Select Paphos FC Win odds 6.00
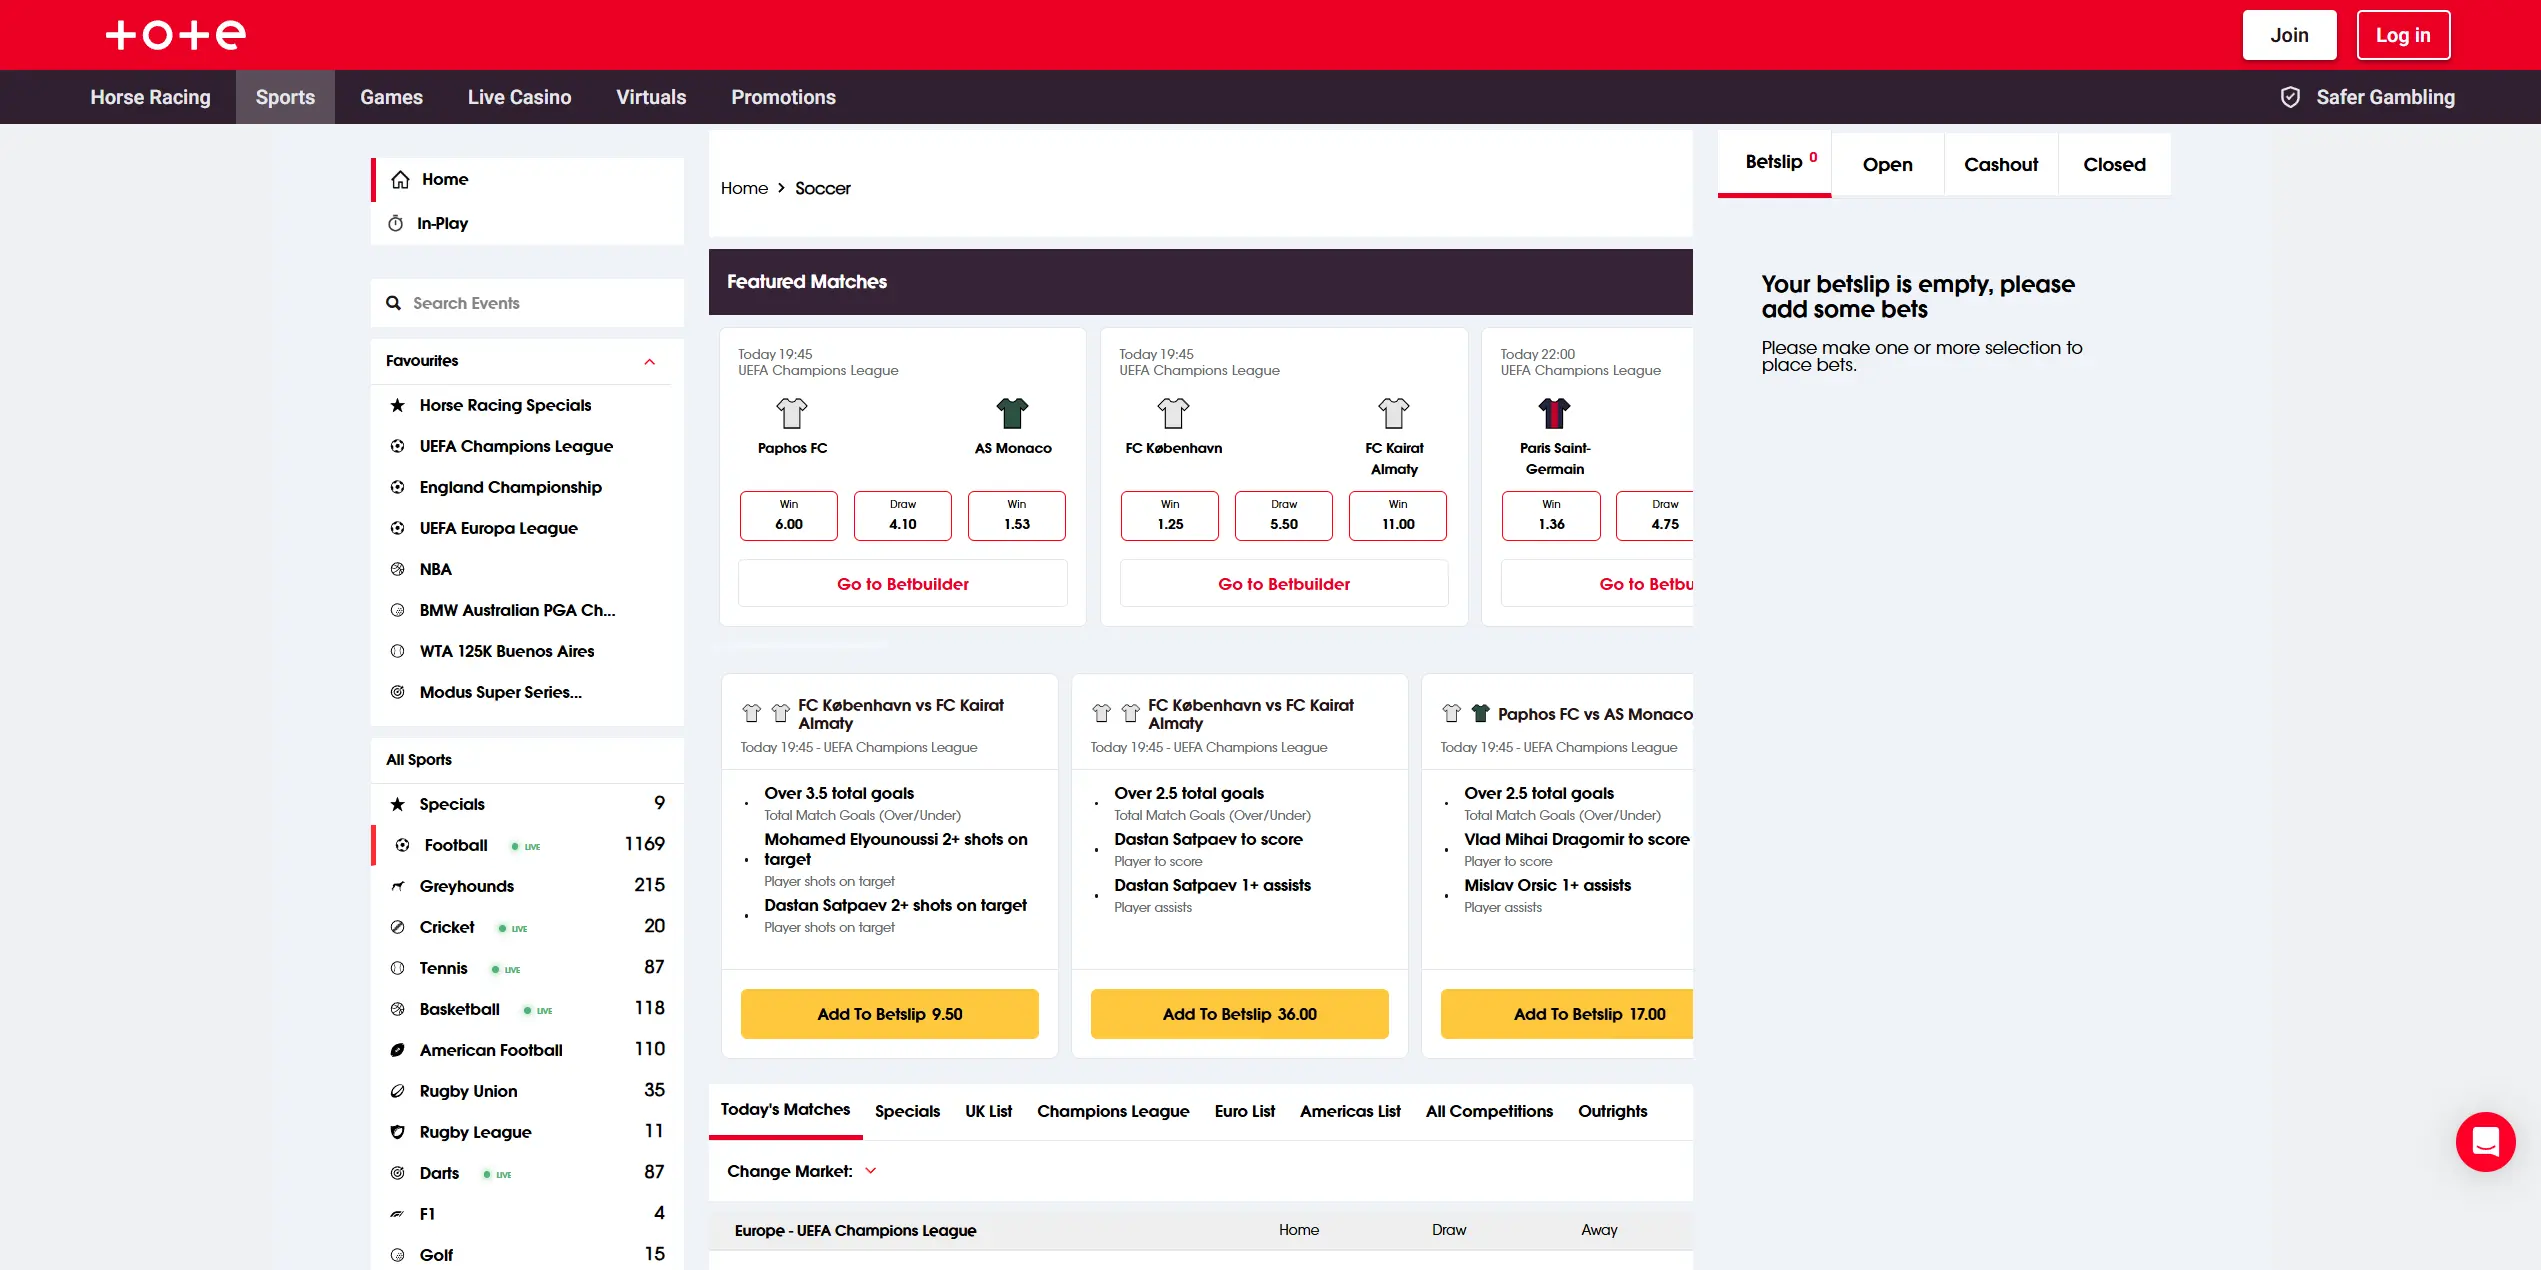 (x=788, y=515)
